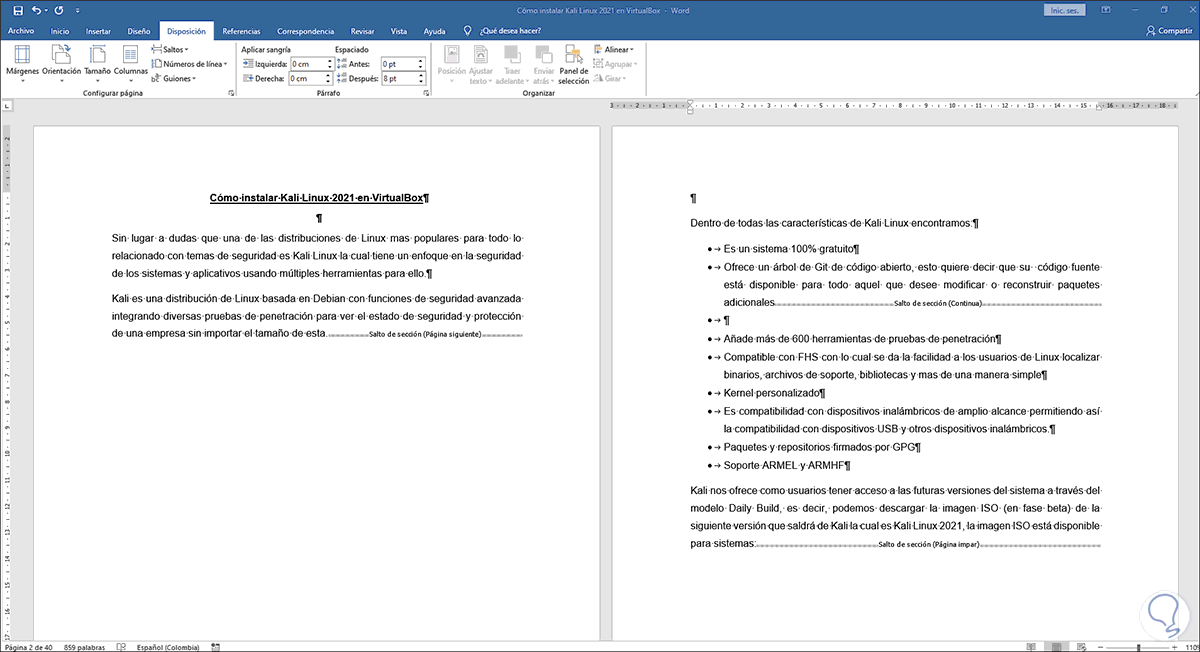Switch to the Referencias tab
1200x652 pixels.
[241, 31]
